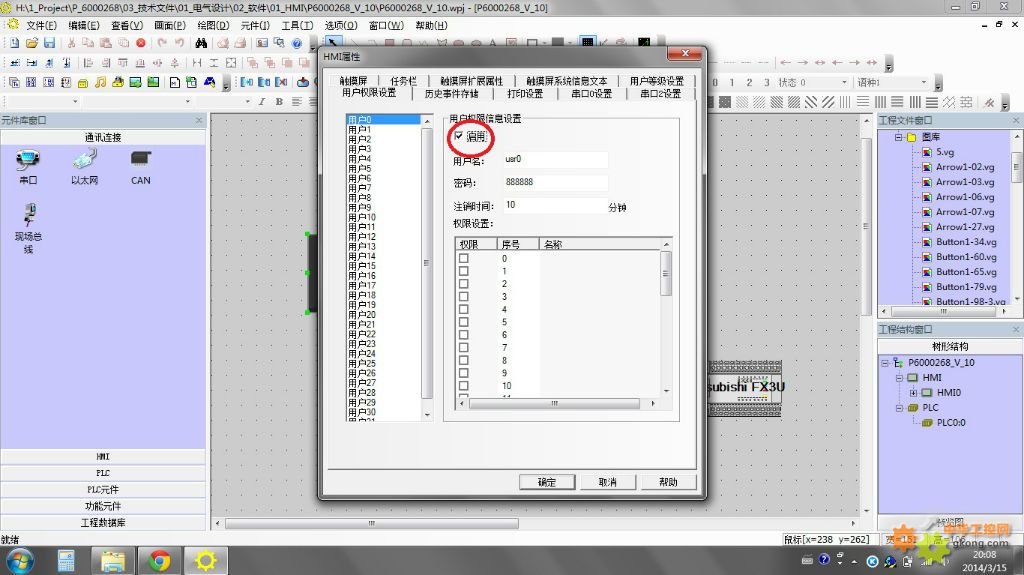Click the permissions table horizontal scrollbar
Image resolution: width=1024 pixels, height=575 pixels.
(554, 403)
